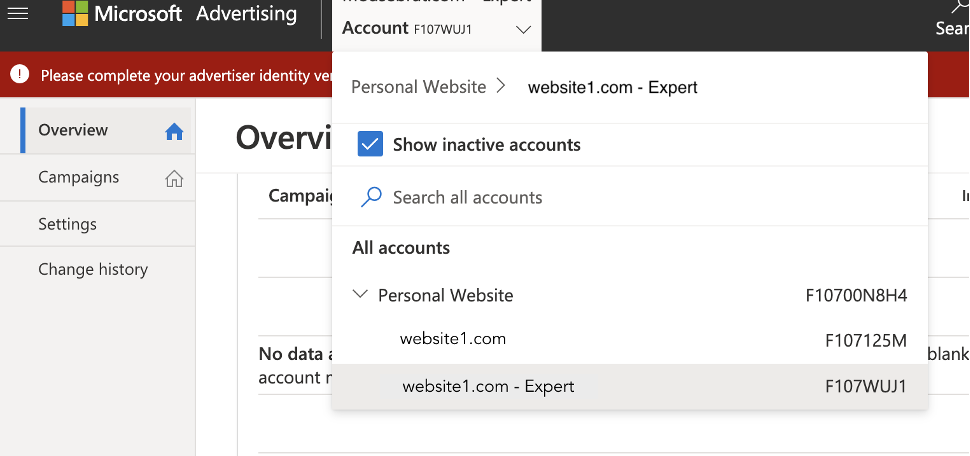Open the Campaigns menu item
This screenshot has height=456, width=970.
(x=97, y=178)
